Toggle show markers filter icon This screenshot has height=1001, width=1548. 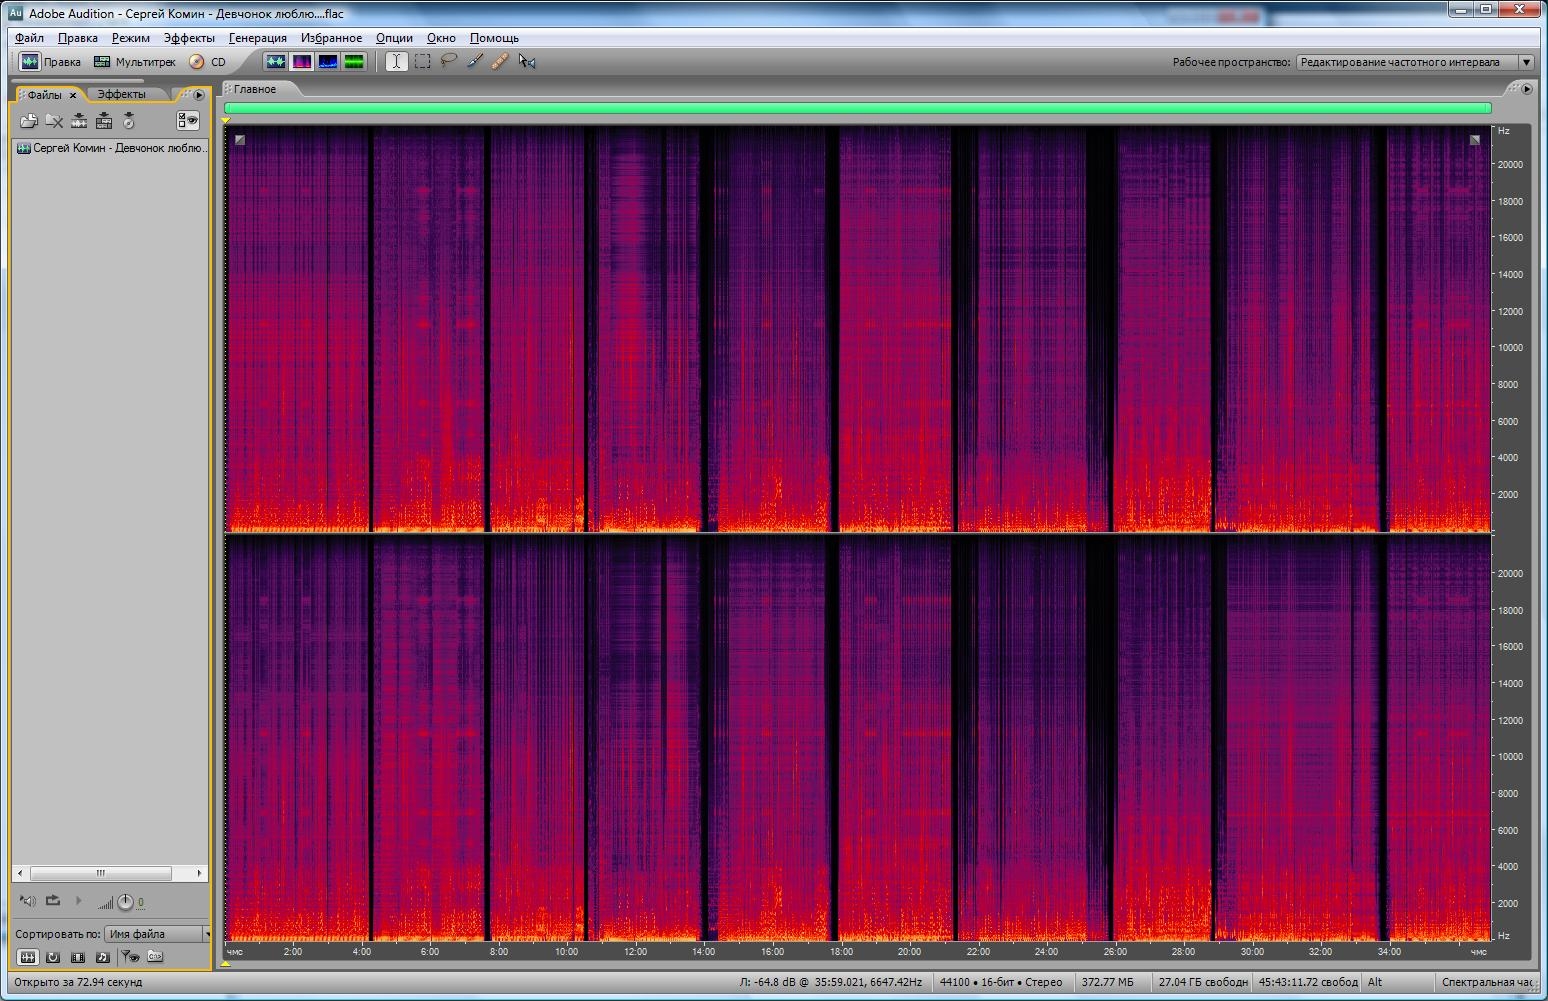[130, 957]
